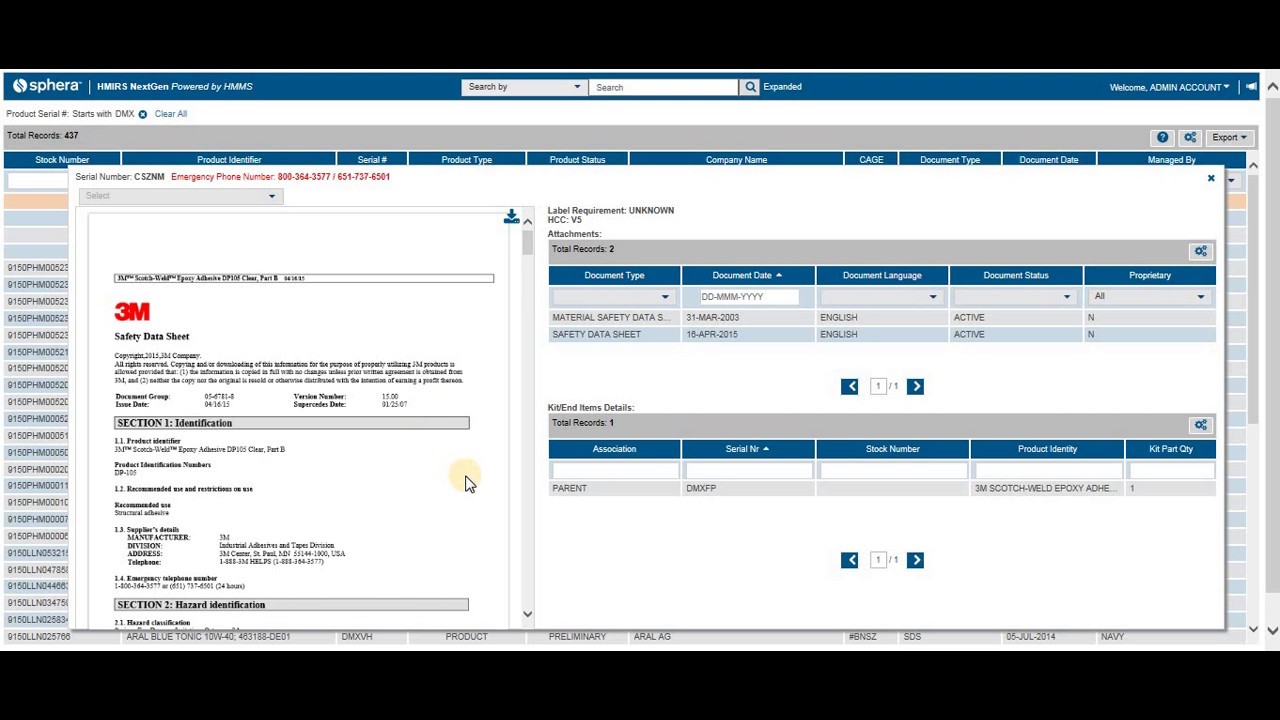Close the document detail popup
The image size is (1280, 720).
pos(1211,178)
